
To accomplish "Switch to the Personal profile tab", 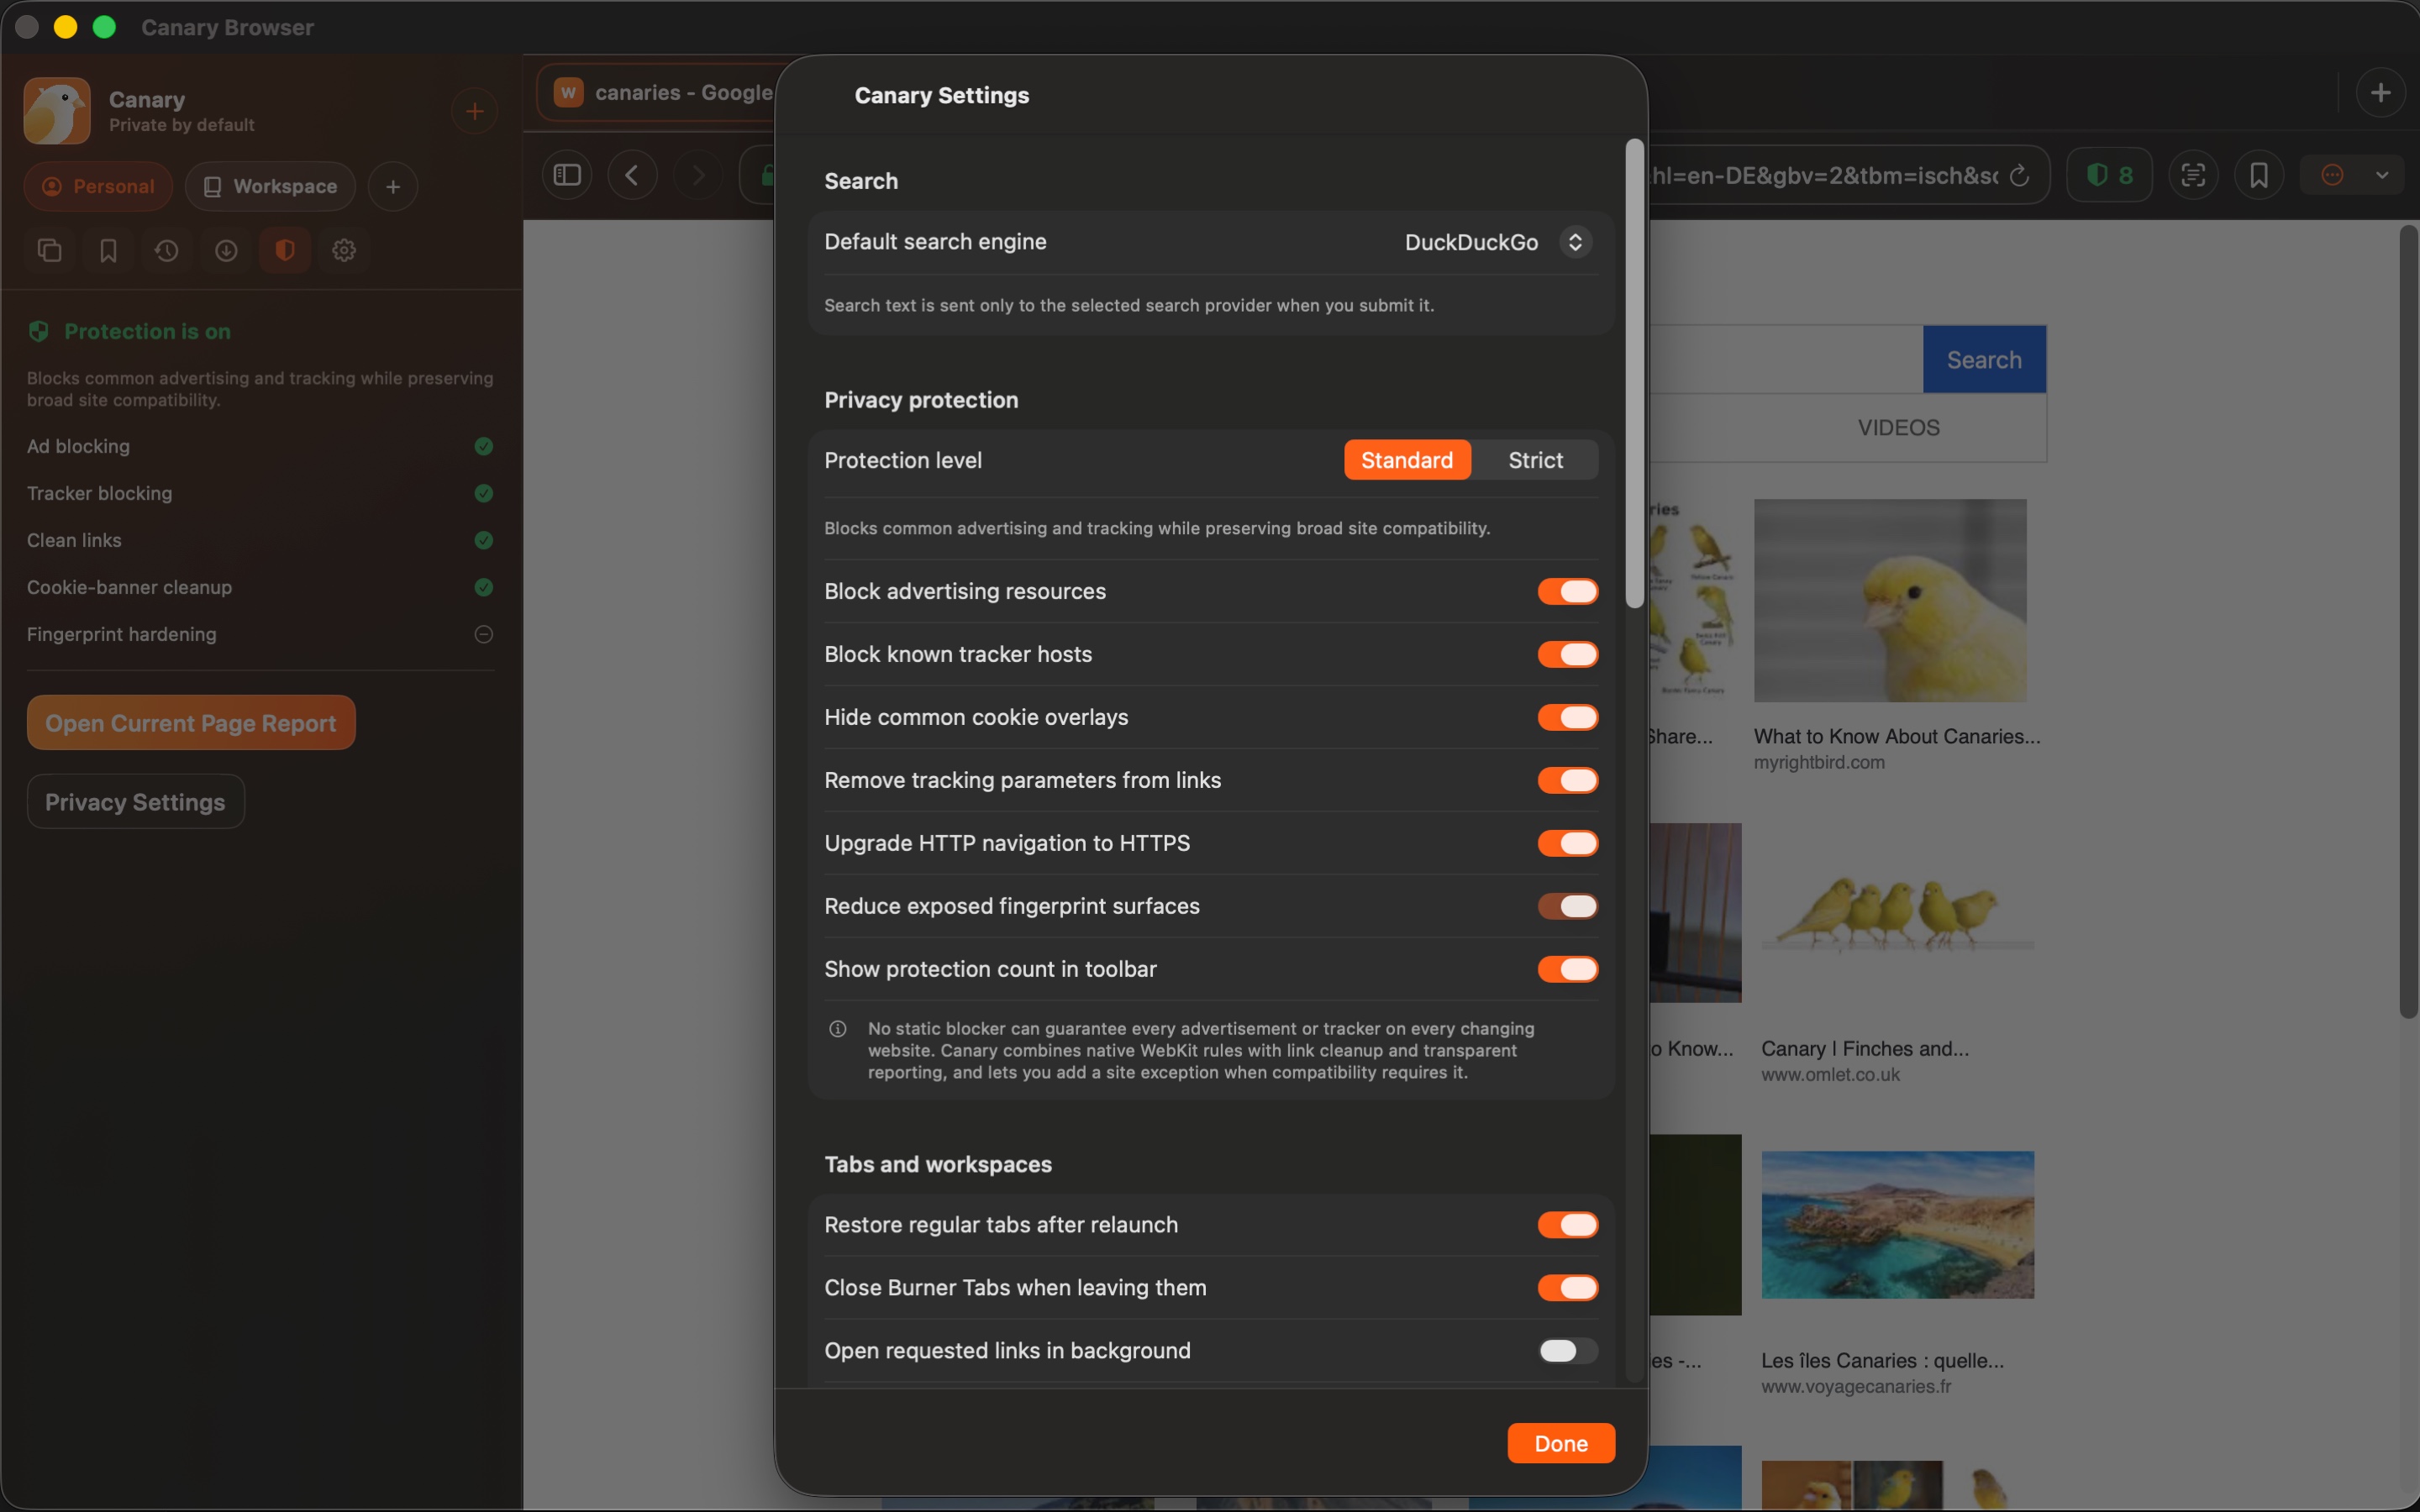I will (98, 187).
